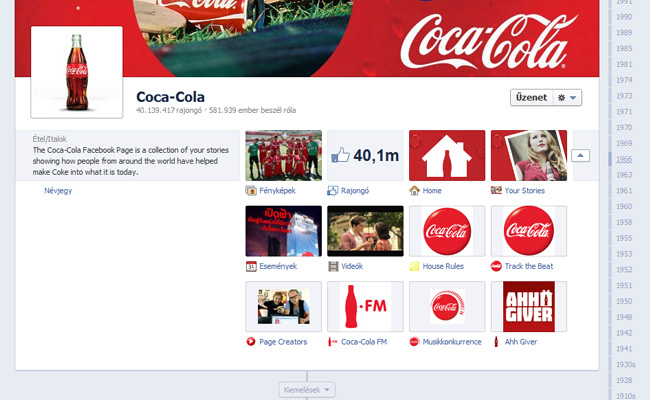Image resolution: width=650 pixels, height=400 pixels.
Task: Jump to 1963 on the timeline
Action: 624,175
